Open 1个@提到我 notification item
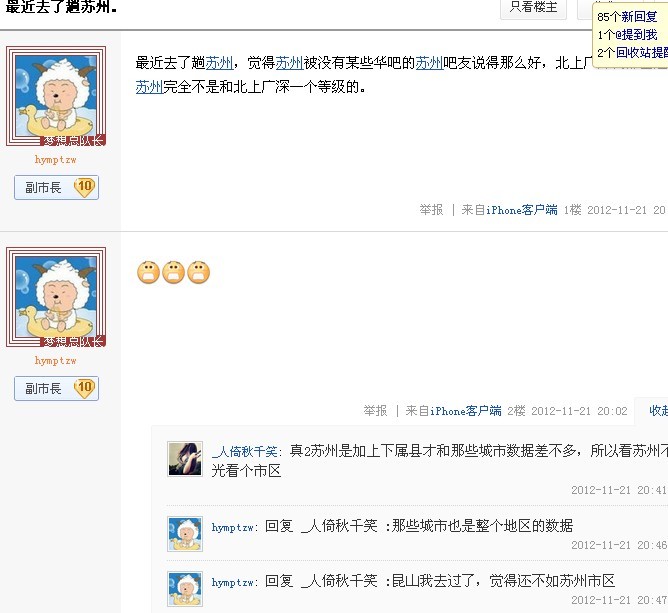 627,35
